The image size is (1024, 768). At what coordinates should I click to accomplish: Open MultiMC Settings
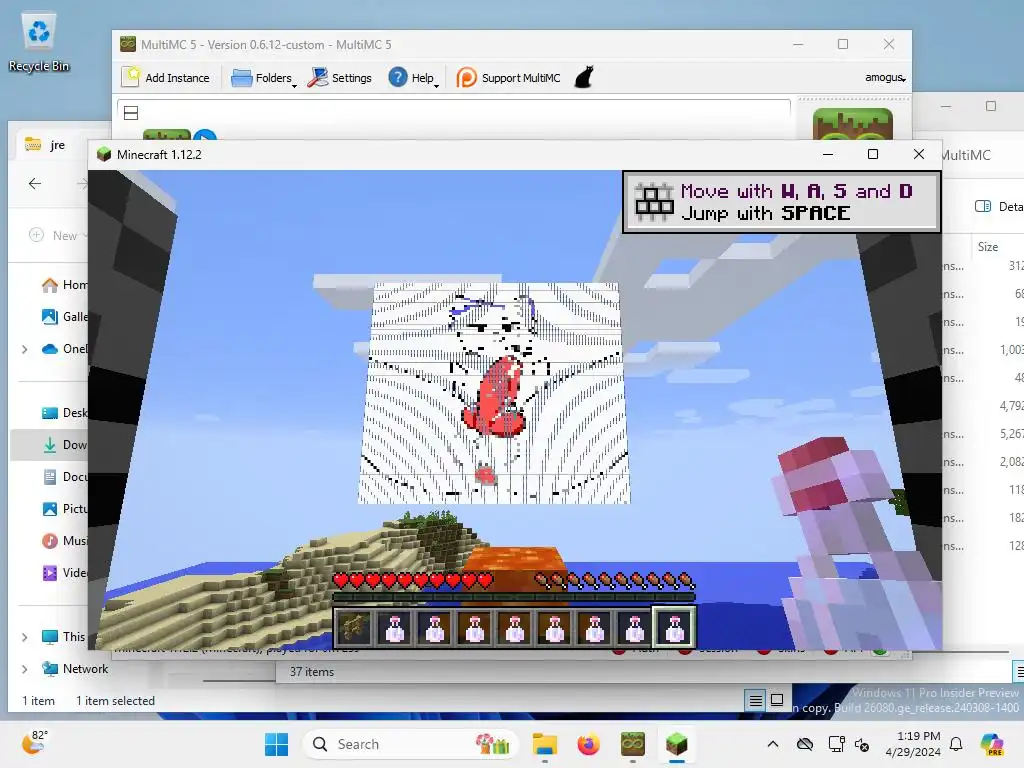[340, 78]
